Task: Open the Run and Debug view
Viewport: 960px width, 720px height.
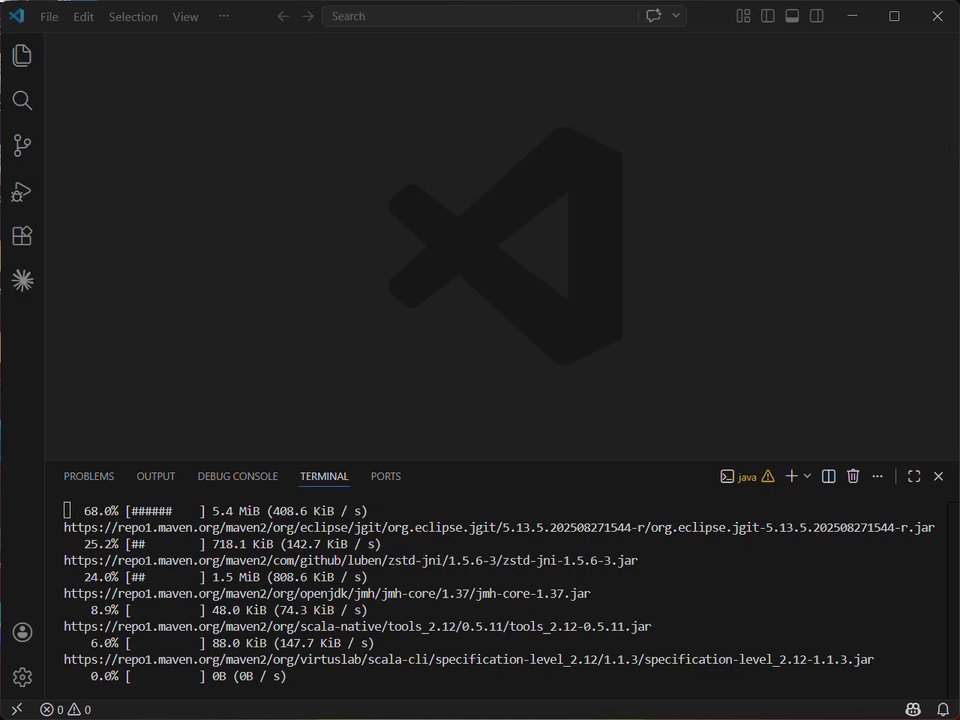Action: [x=22, y=192]
